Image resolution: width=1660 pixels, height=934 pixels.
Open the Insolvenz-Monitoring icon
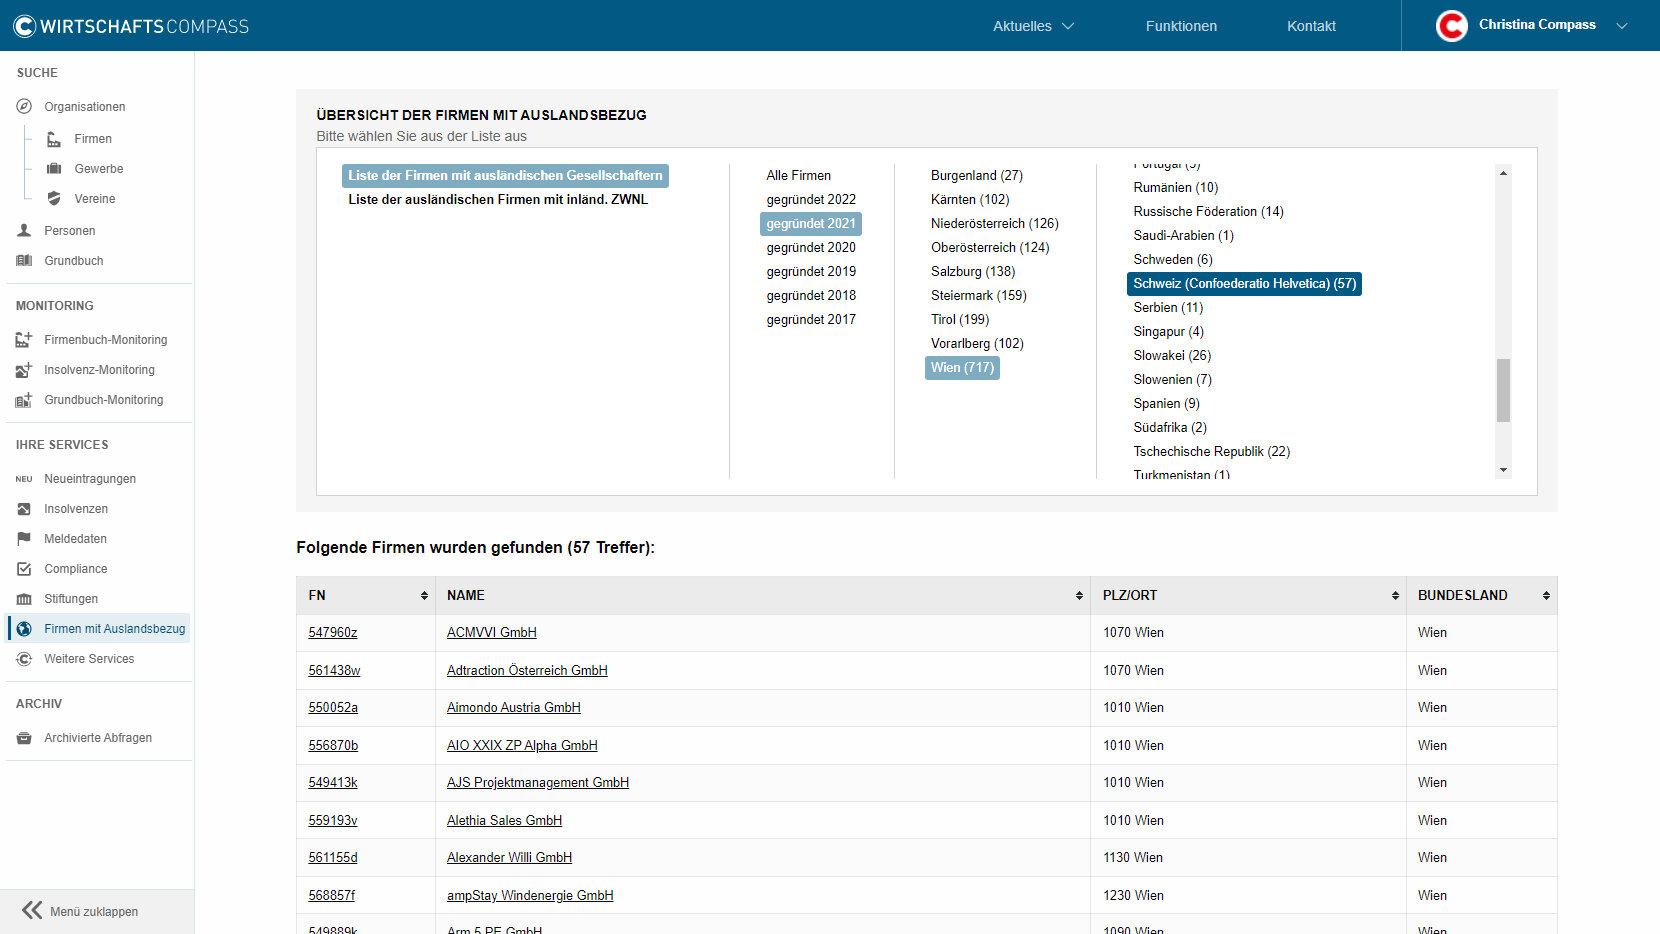(24, 370)
